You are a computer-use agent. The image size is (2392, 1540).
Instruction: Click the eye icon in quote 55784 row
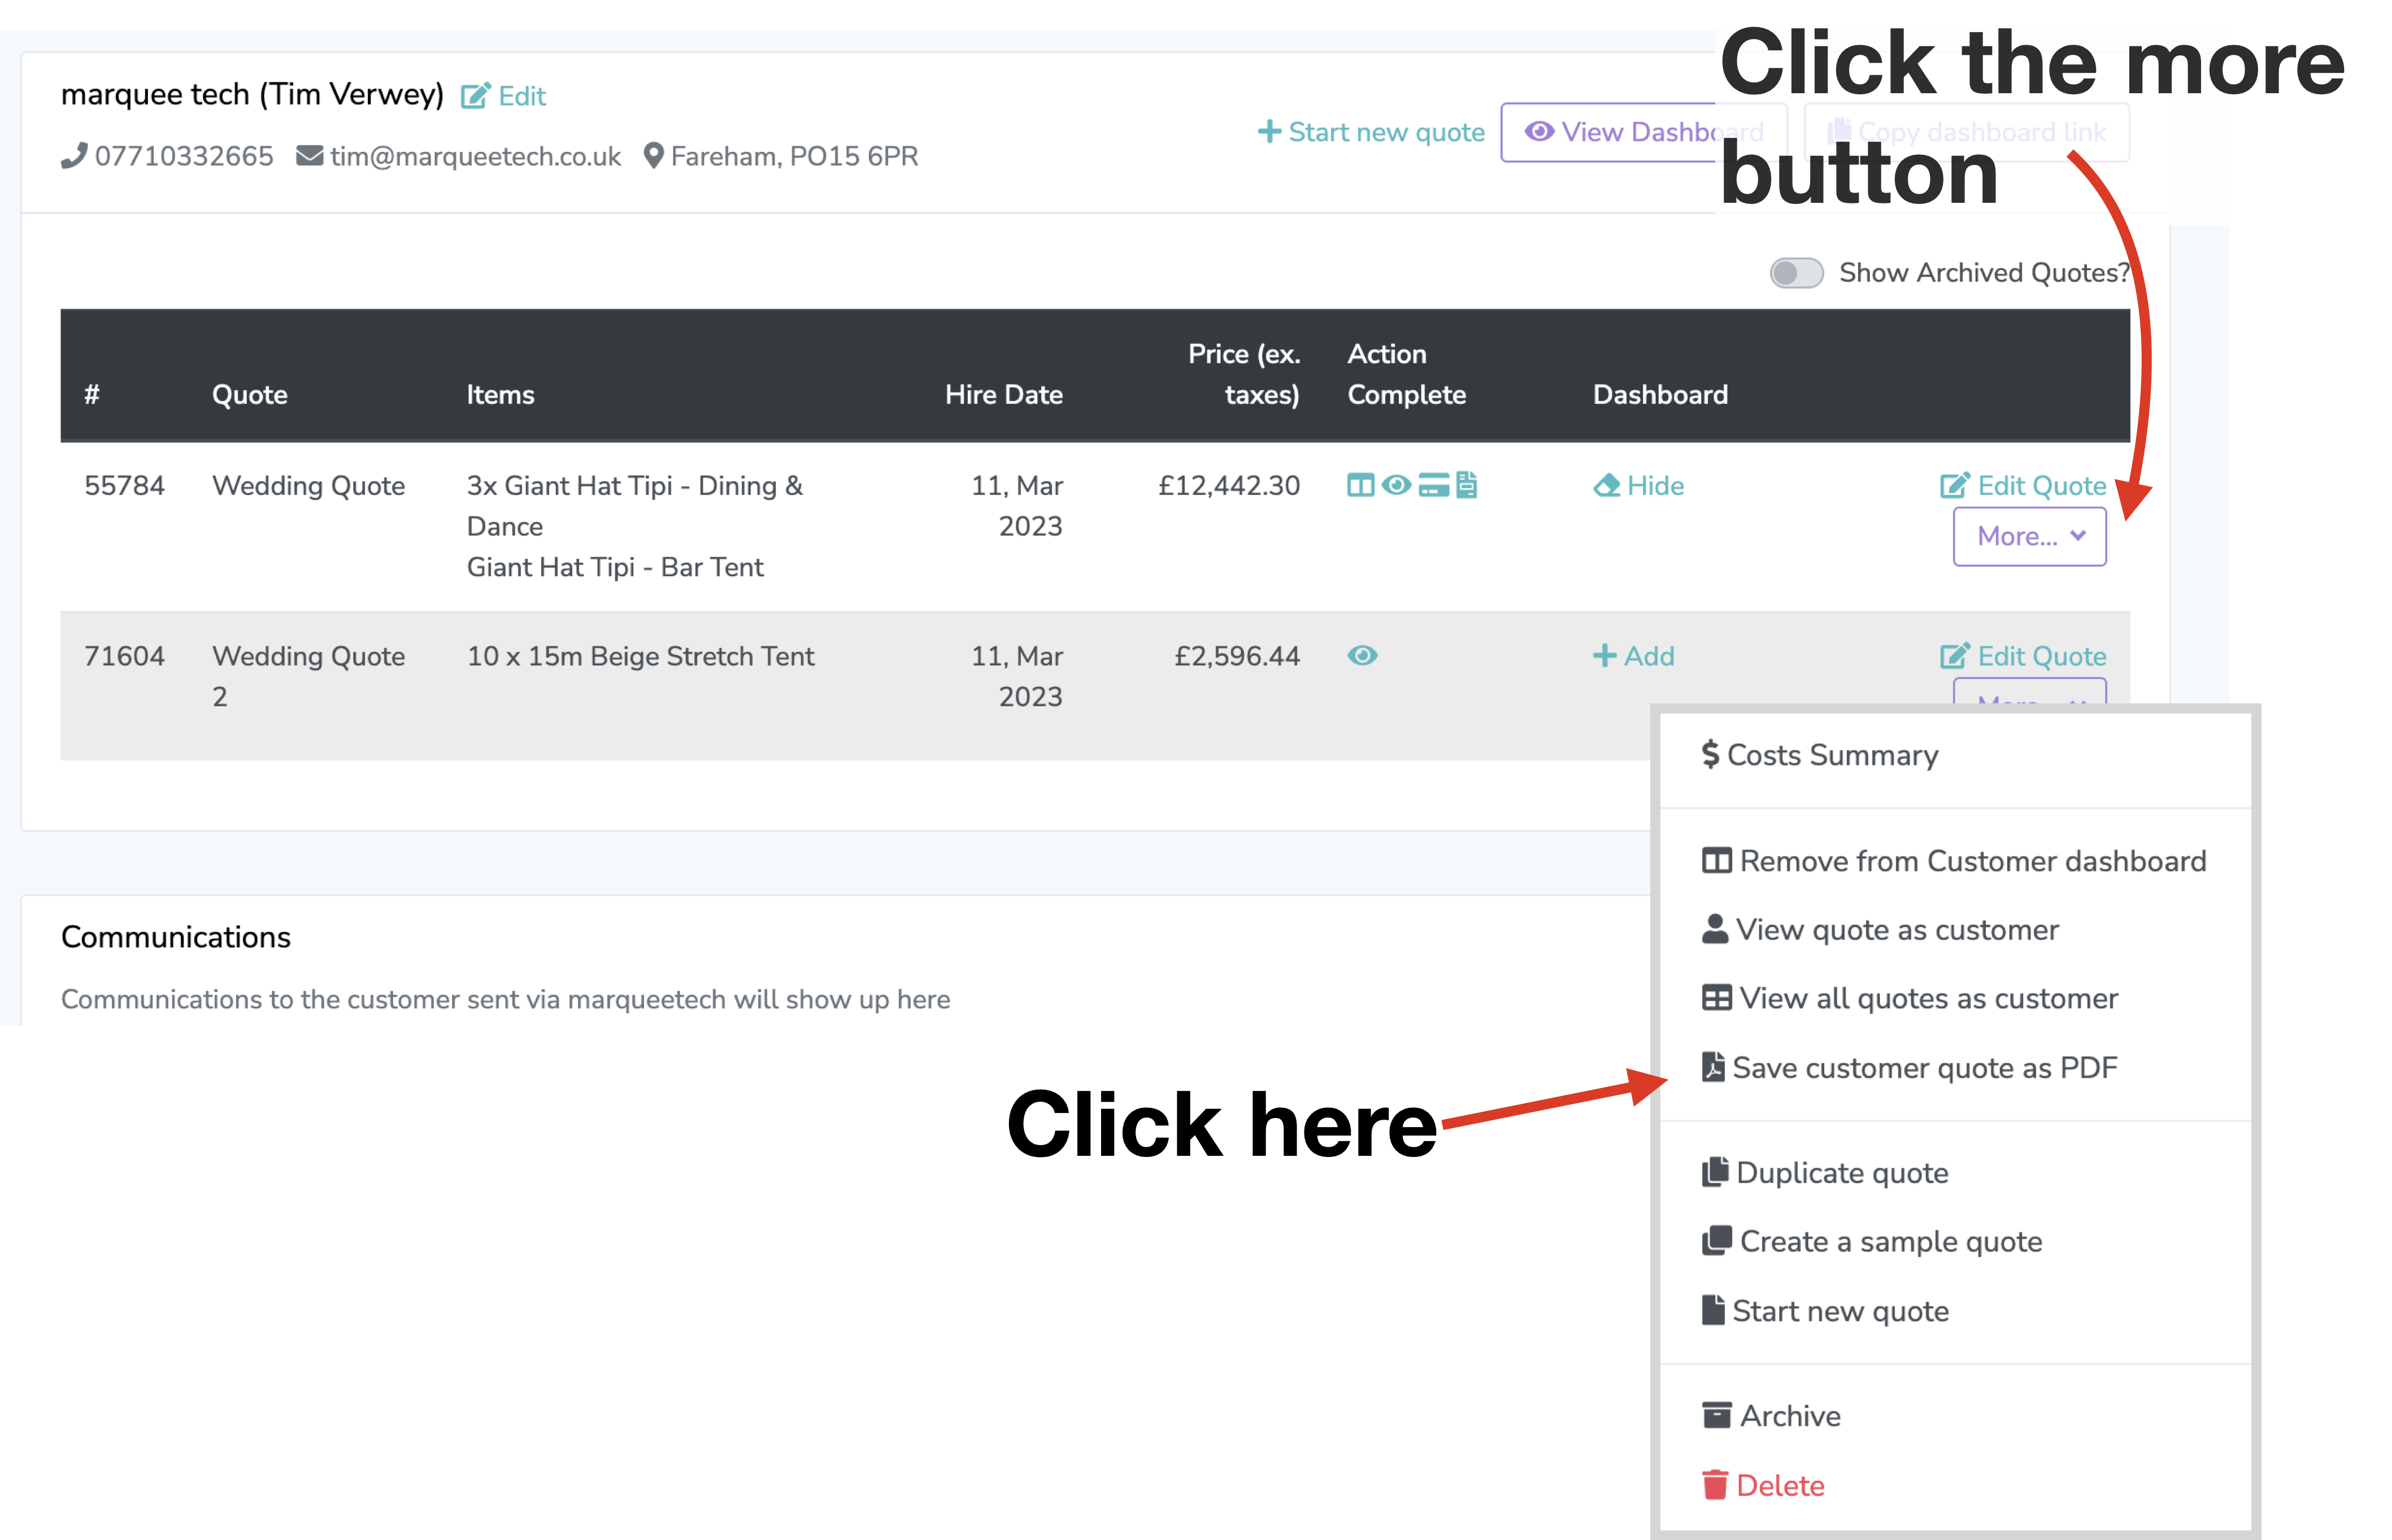pyautogui.click(x=1396, y=485)
